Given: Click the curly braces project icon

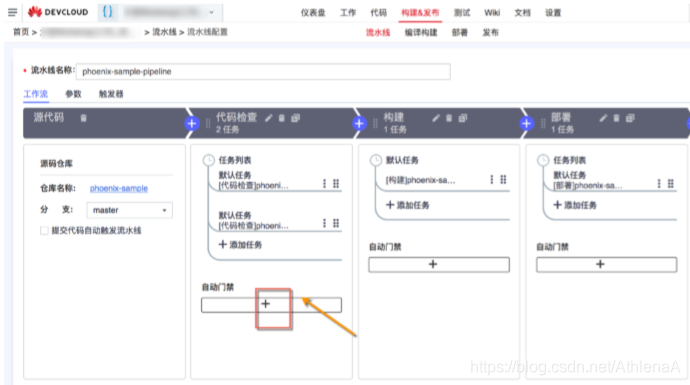Looking at the screenshot, I should coord(107,12).
